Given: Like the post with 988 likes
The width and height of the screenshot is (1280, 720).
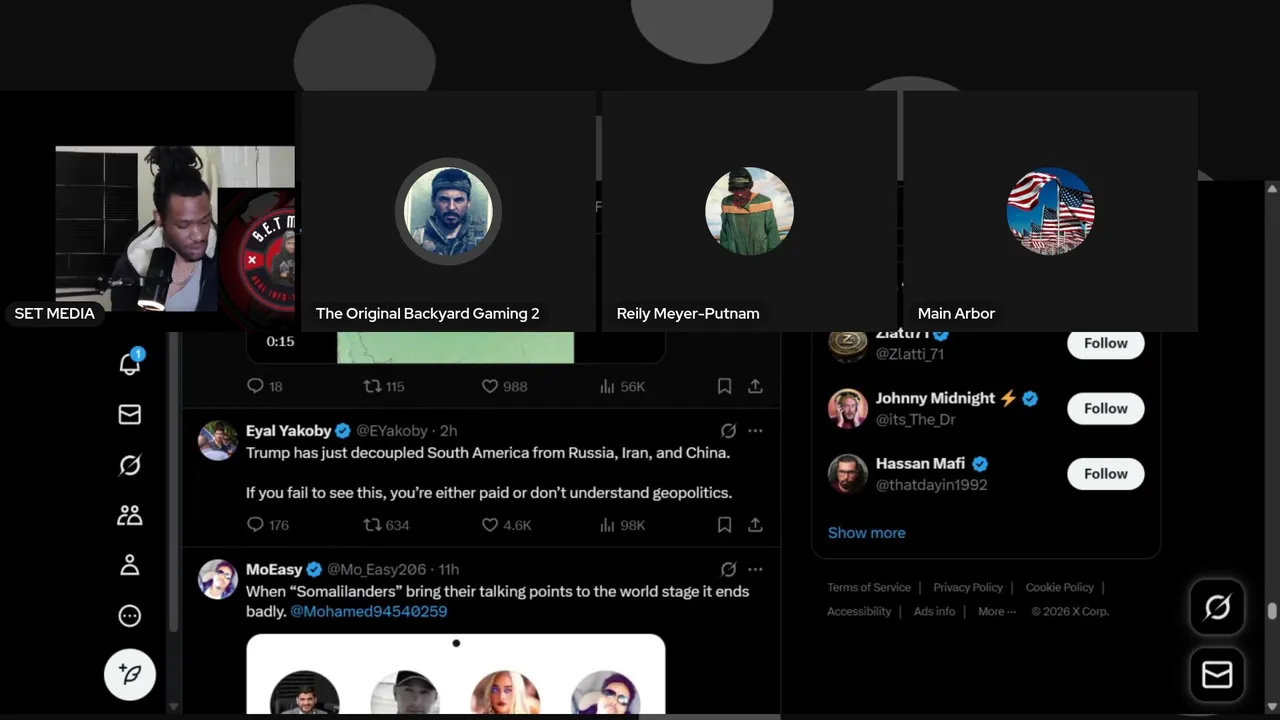Looking at the screenshot, I should click(x=505, y=386).
